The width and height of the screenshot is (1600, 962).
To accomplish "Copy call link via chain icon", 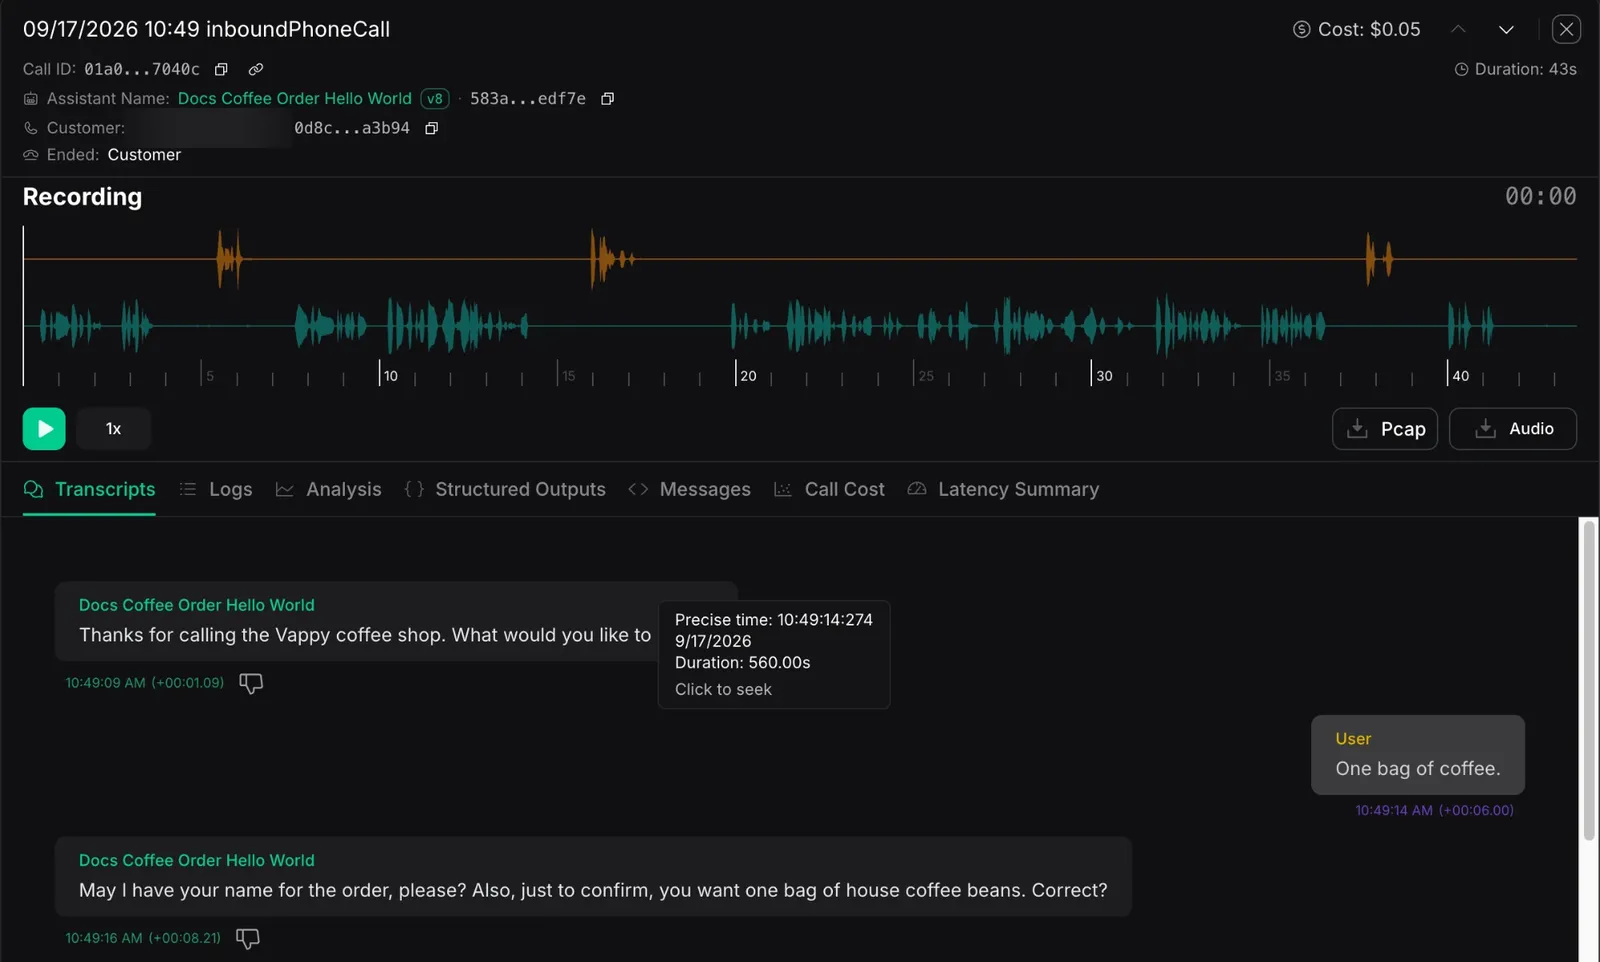I will click(256, 69).
